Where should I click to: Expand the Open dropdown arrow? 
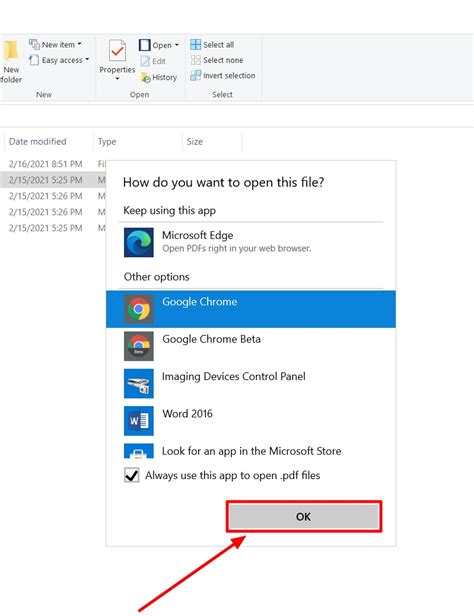[x=177, y=45]
